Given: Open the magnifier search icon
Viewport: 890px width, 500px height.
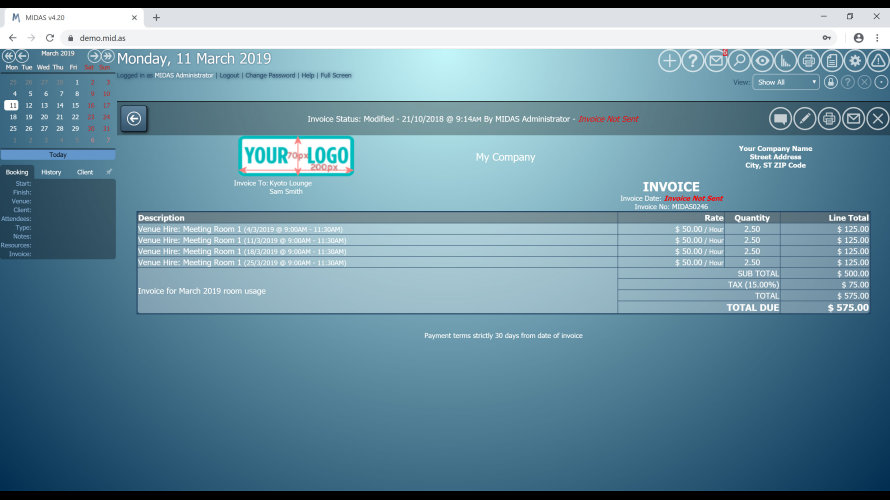Looking at the screenshot, I should click(739, 61).
